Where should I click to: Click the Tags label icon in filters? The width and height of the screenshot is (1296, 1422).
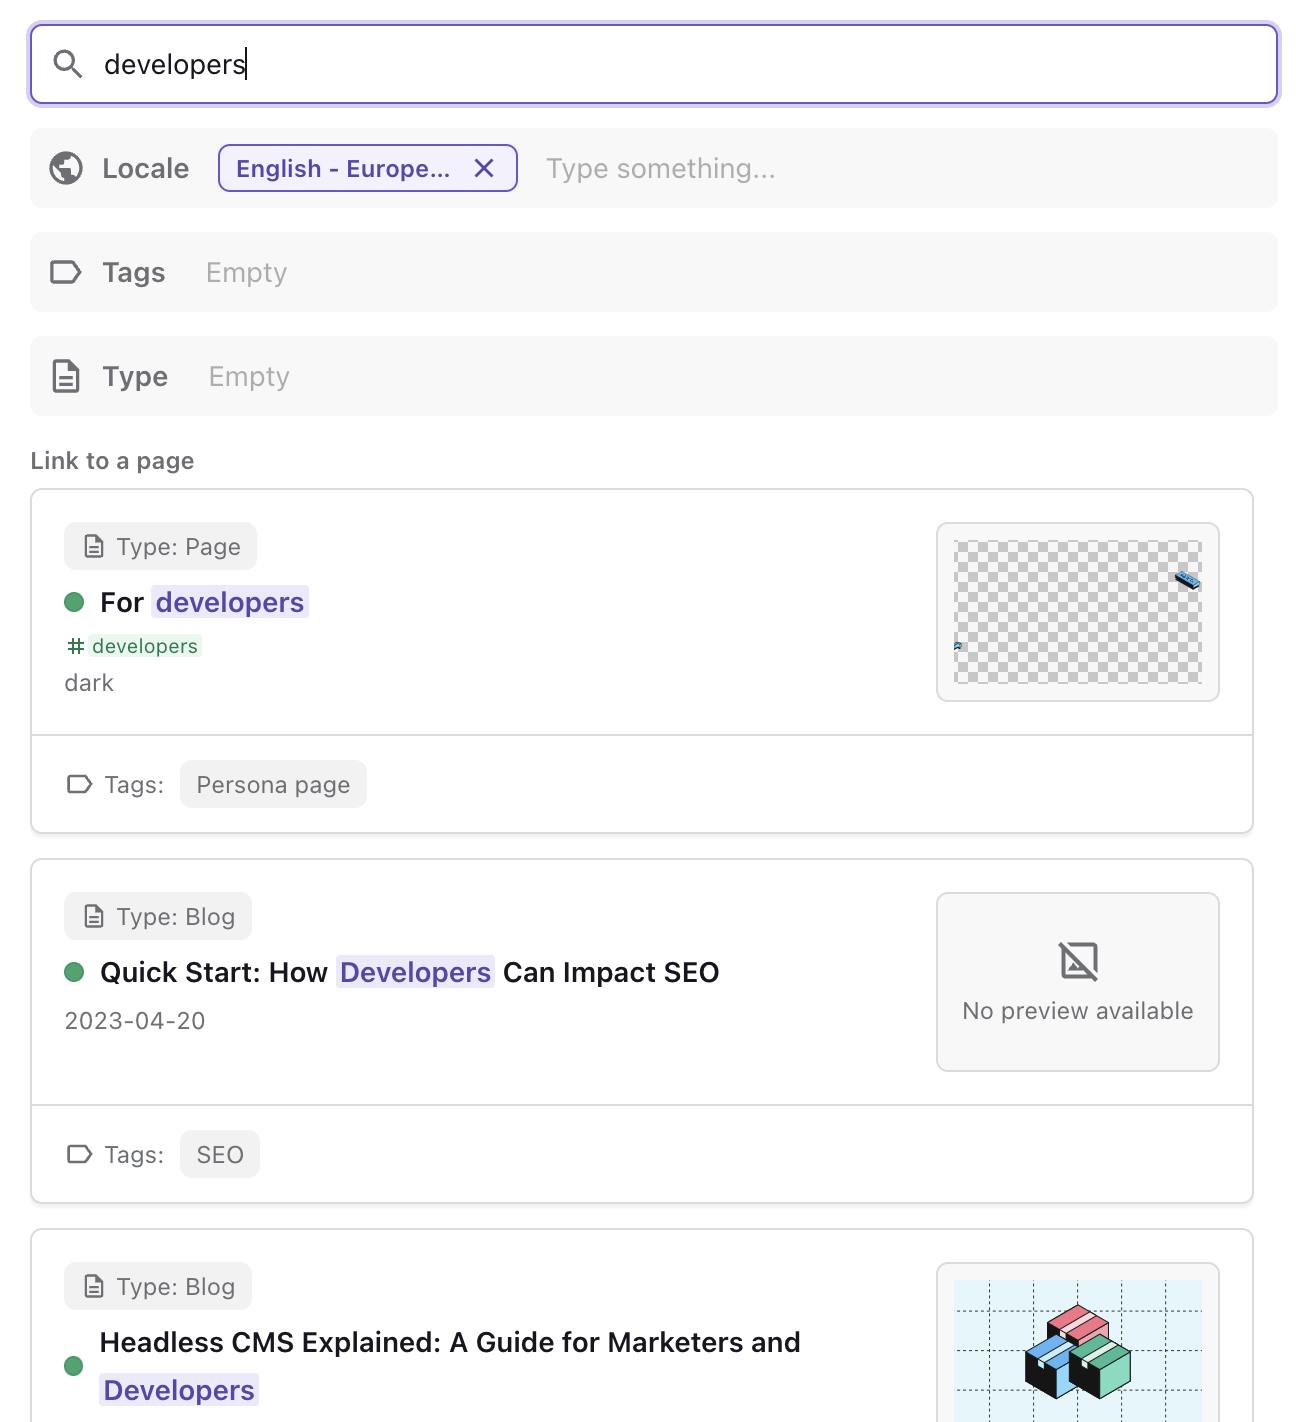(x=66, y=272)
